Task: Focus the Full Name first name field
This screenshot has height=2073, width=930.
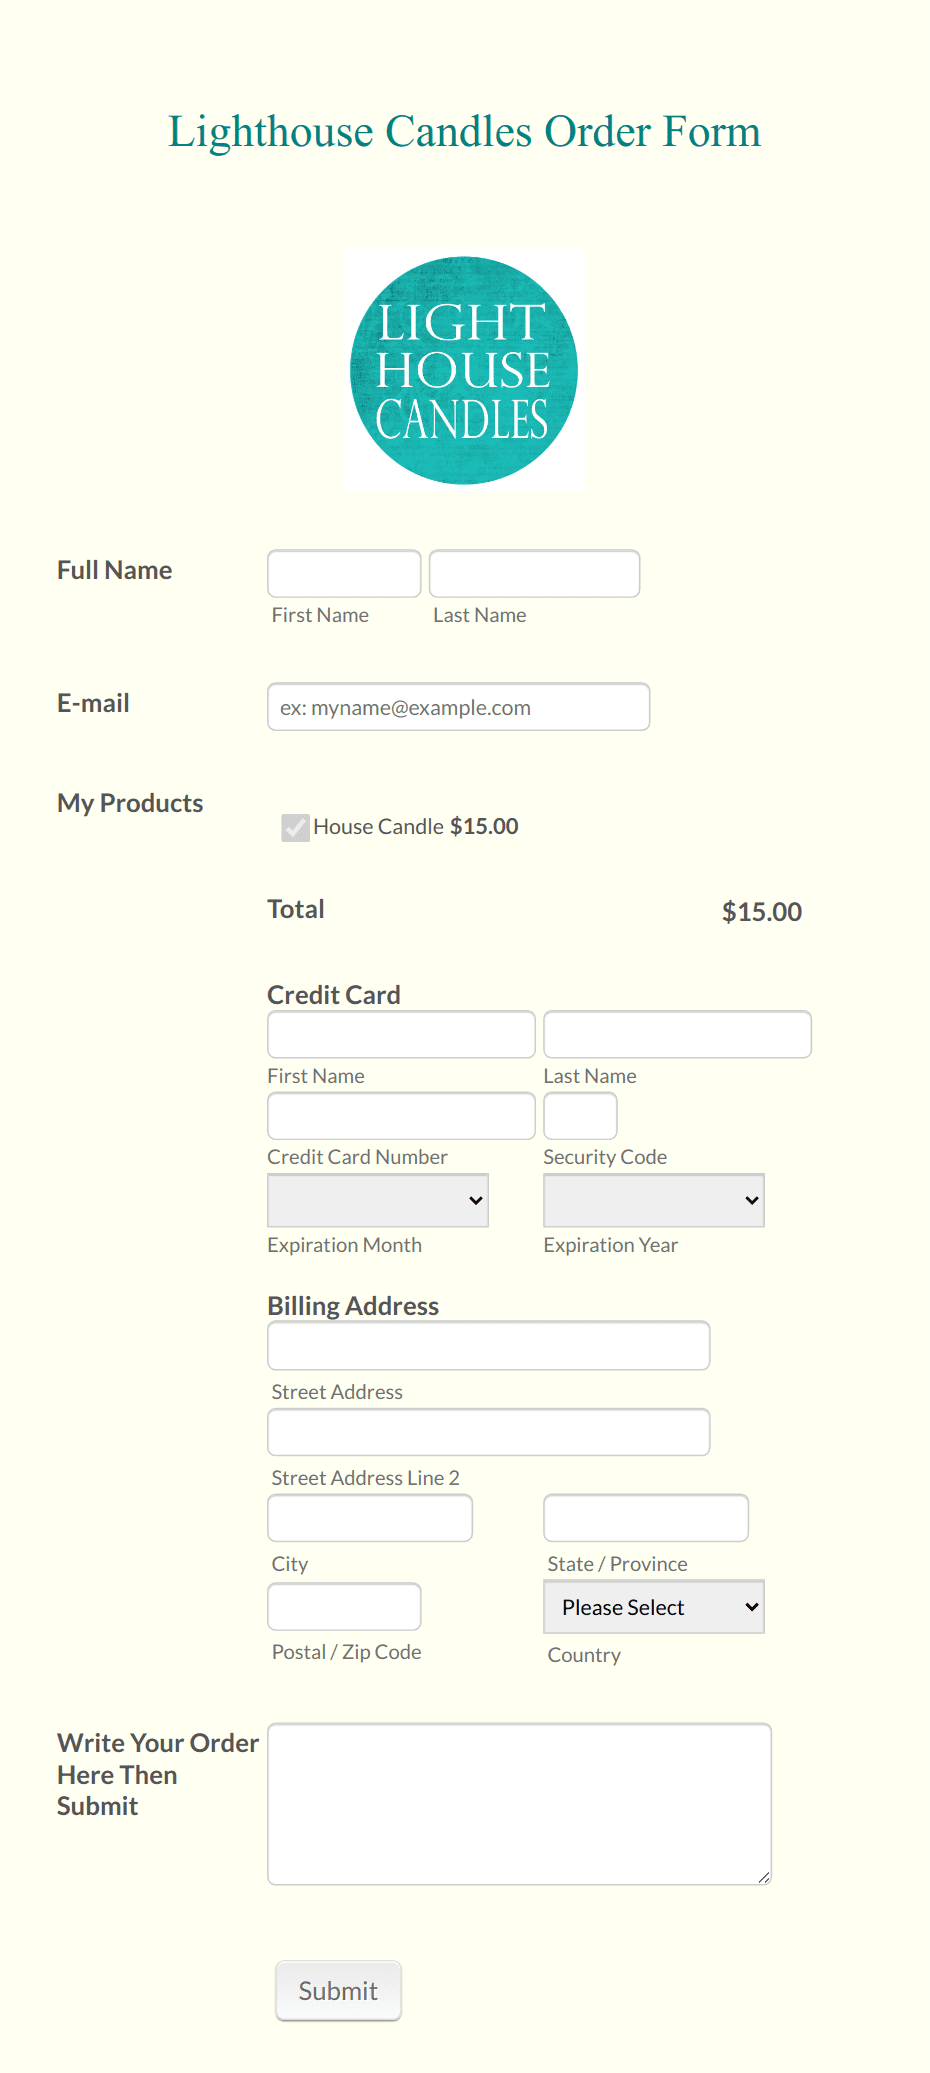Action: 344,574
